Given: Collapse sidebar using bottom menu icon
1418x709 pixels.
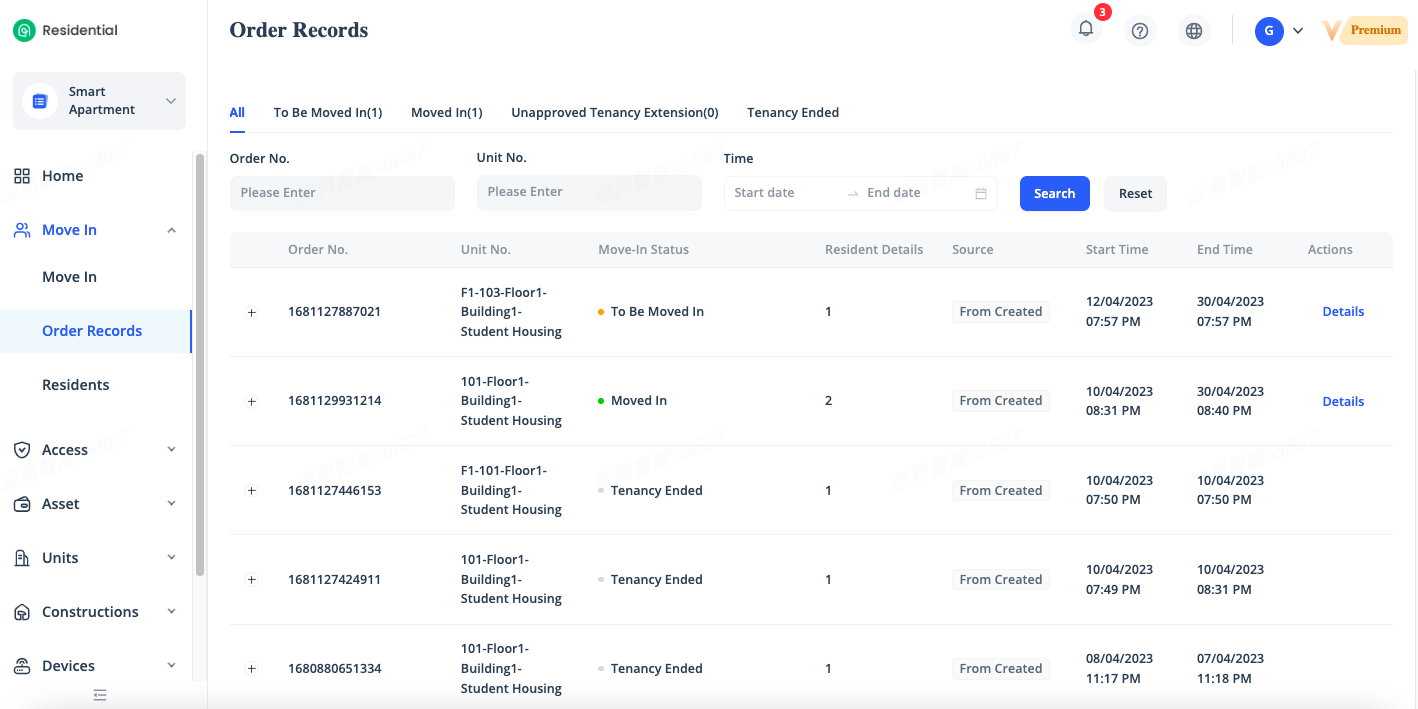Looking at the screenshot, I should coord(100,695).
